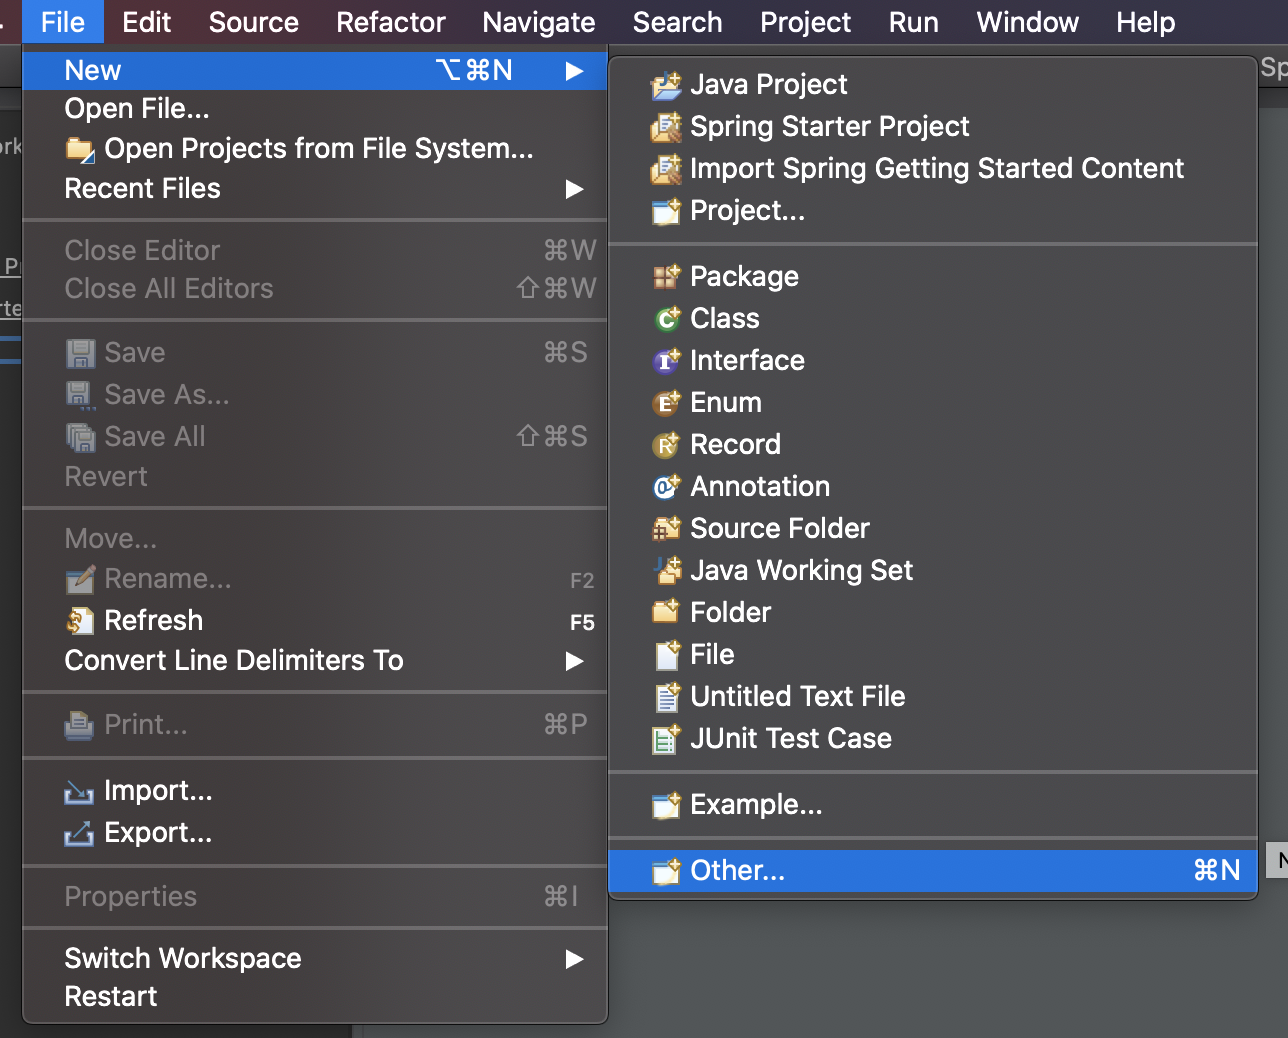1288x1038 pixels.
Task: Click the Folder icon in New submenu
Action: 666,613
